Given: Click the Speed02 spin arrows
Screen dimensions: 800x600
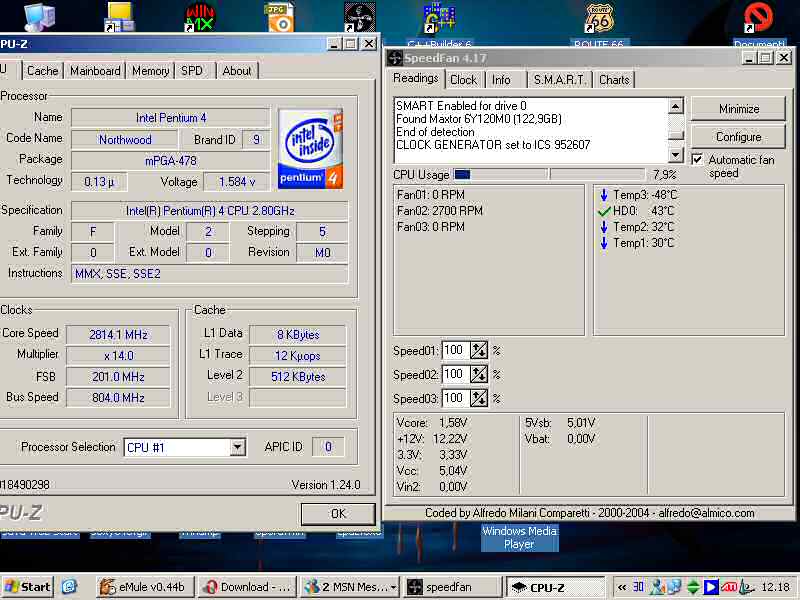Looking at the screenshot, I should [479, 374].
